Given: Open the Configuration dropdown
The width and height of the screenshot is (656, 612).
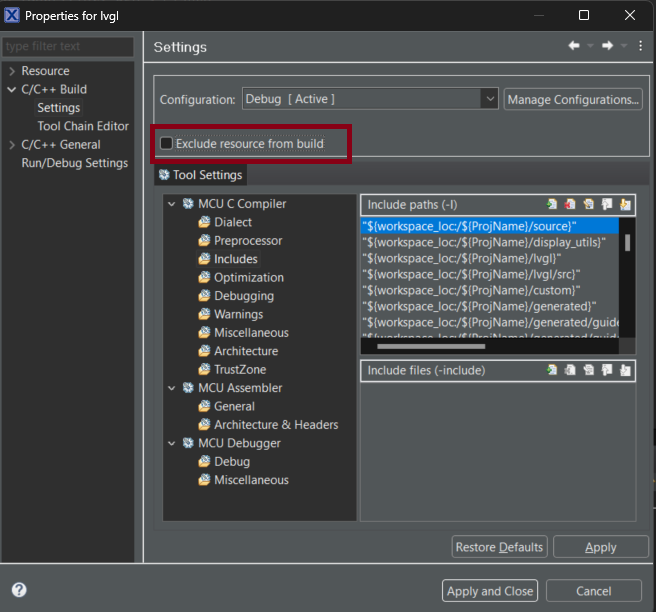Looking at the screenshot, I should tap(489, 99).
